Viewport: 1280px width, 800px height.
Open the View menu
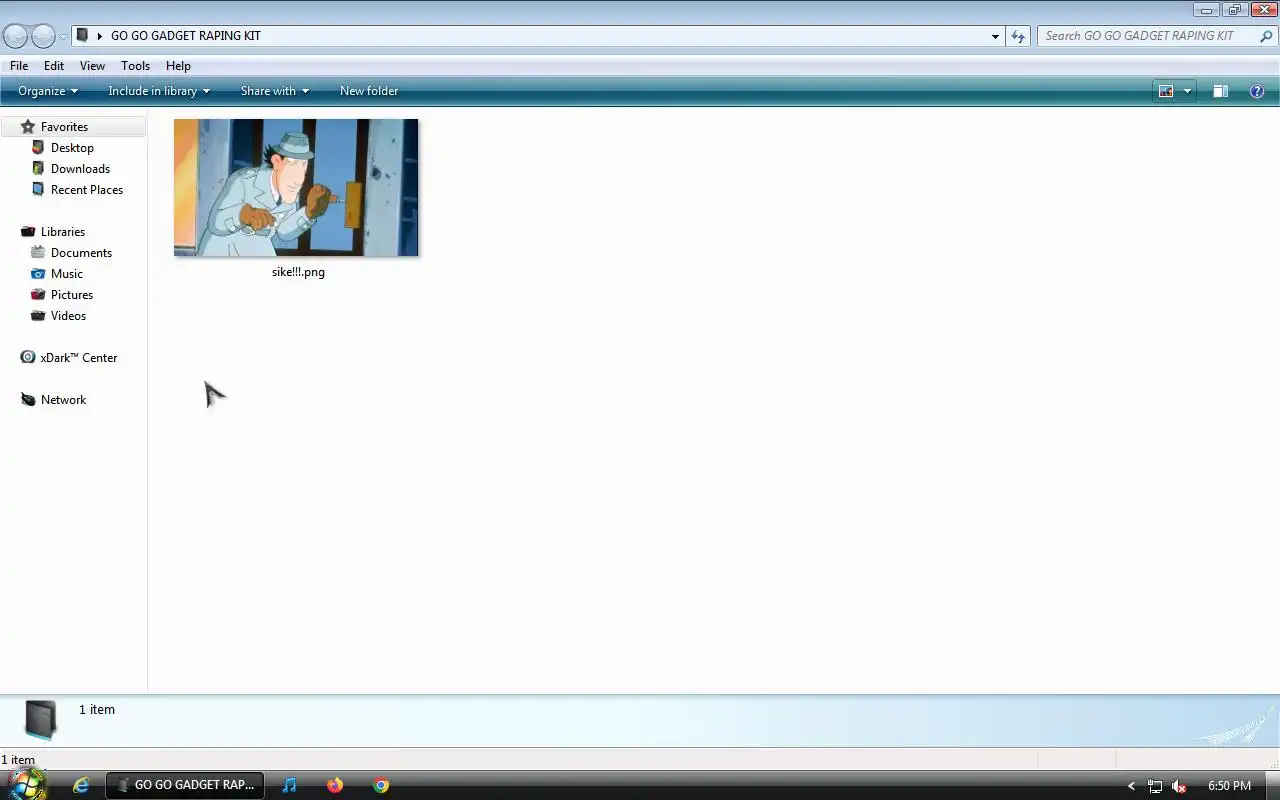click(x=92, y=65)
